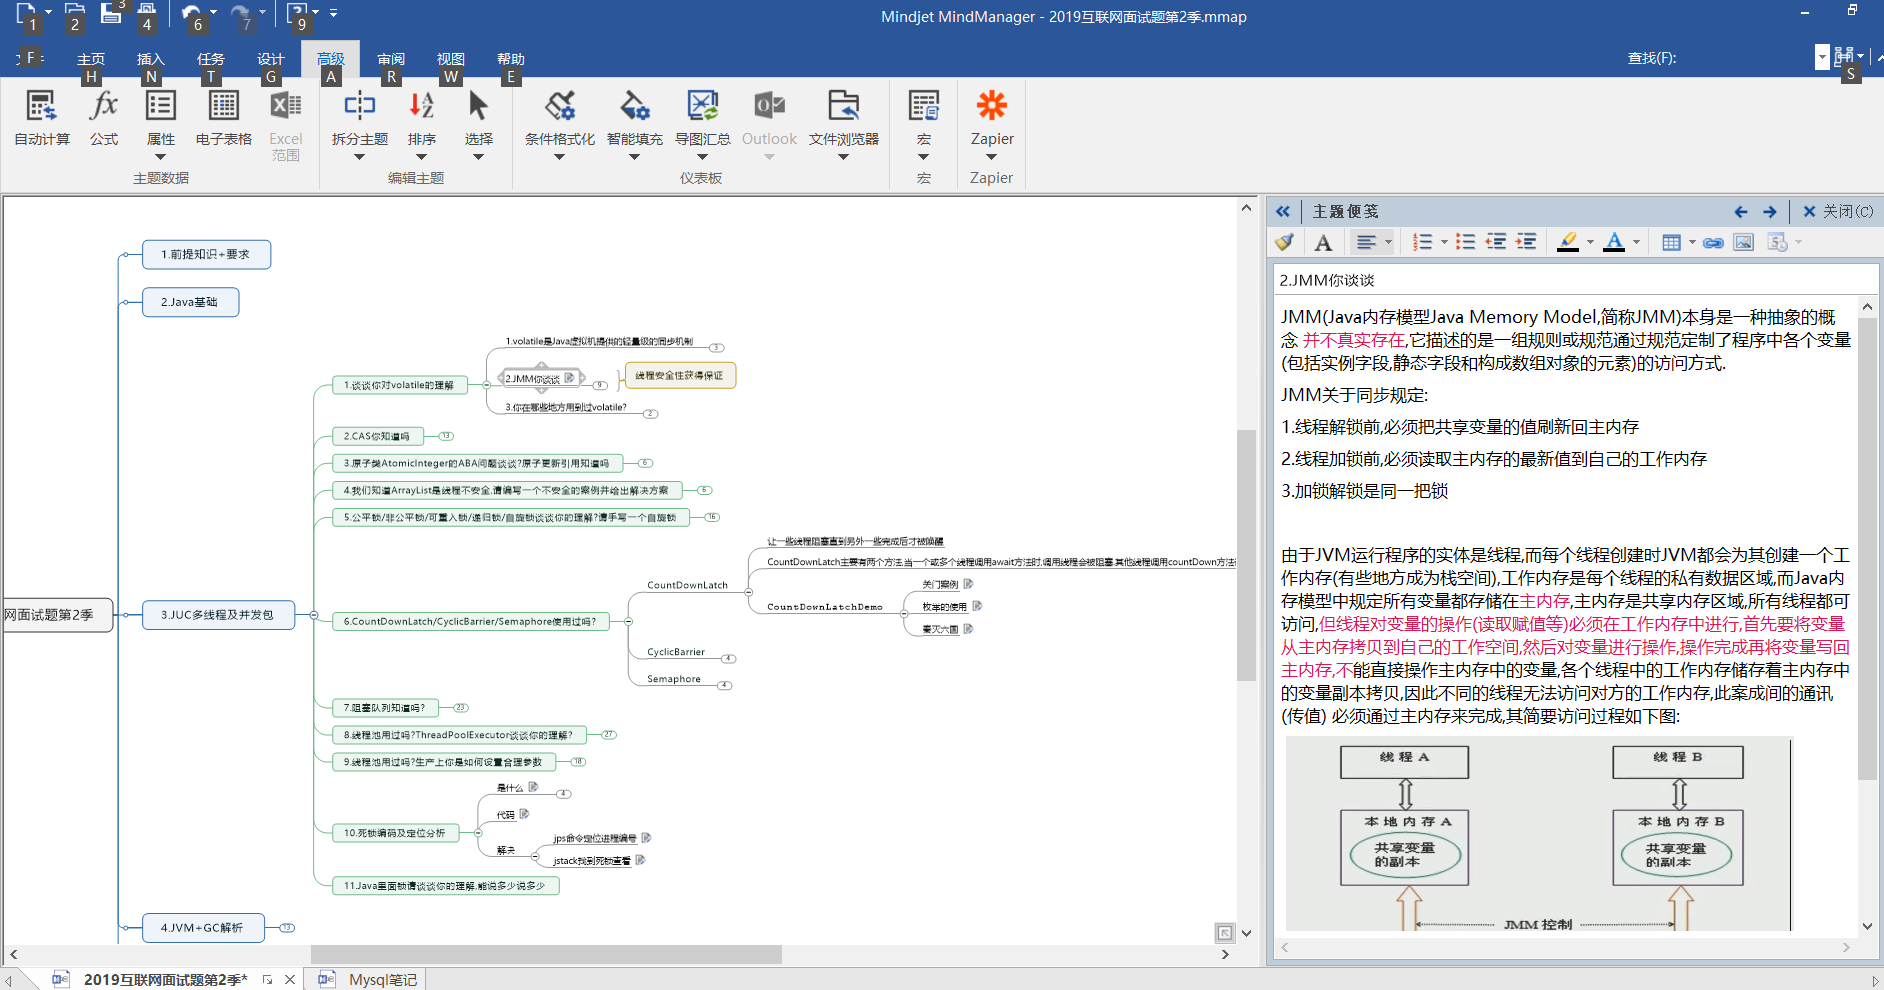Click the font color A swatch
Image resolution: width=1884 pixels, height=990 pixels.
click(1613, 242)
